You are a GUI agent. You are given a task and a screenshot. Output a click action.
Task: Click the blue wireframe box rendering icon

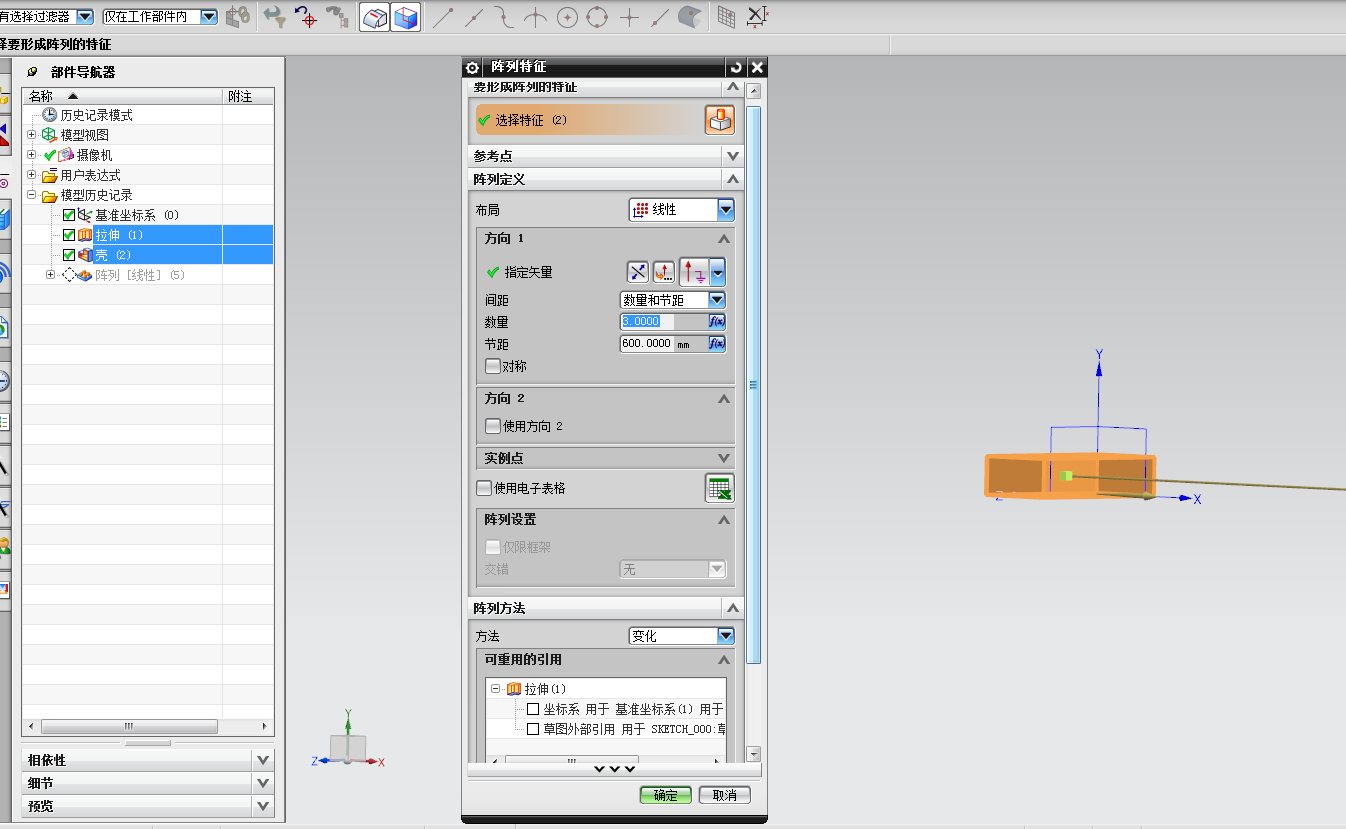coord(405,17)
